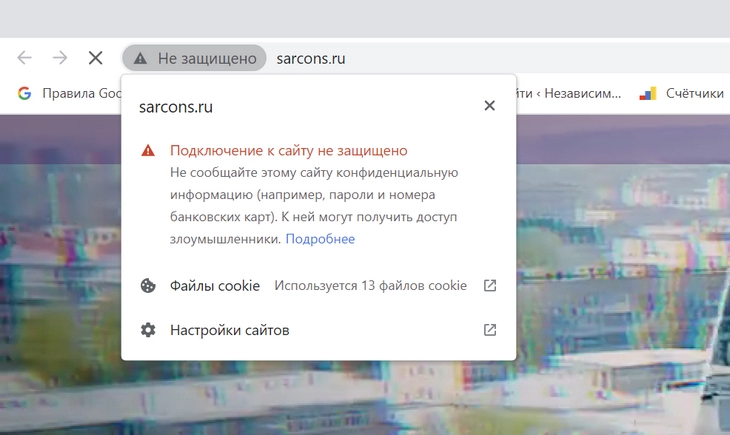Stop page loading with the X button
The image size is (730, 435).
point(95,58)
